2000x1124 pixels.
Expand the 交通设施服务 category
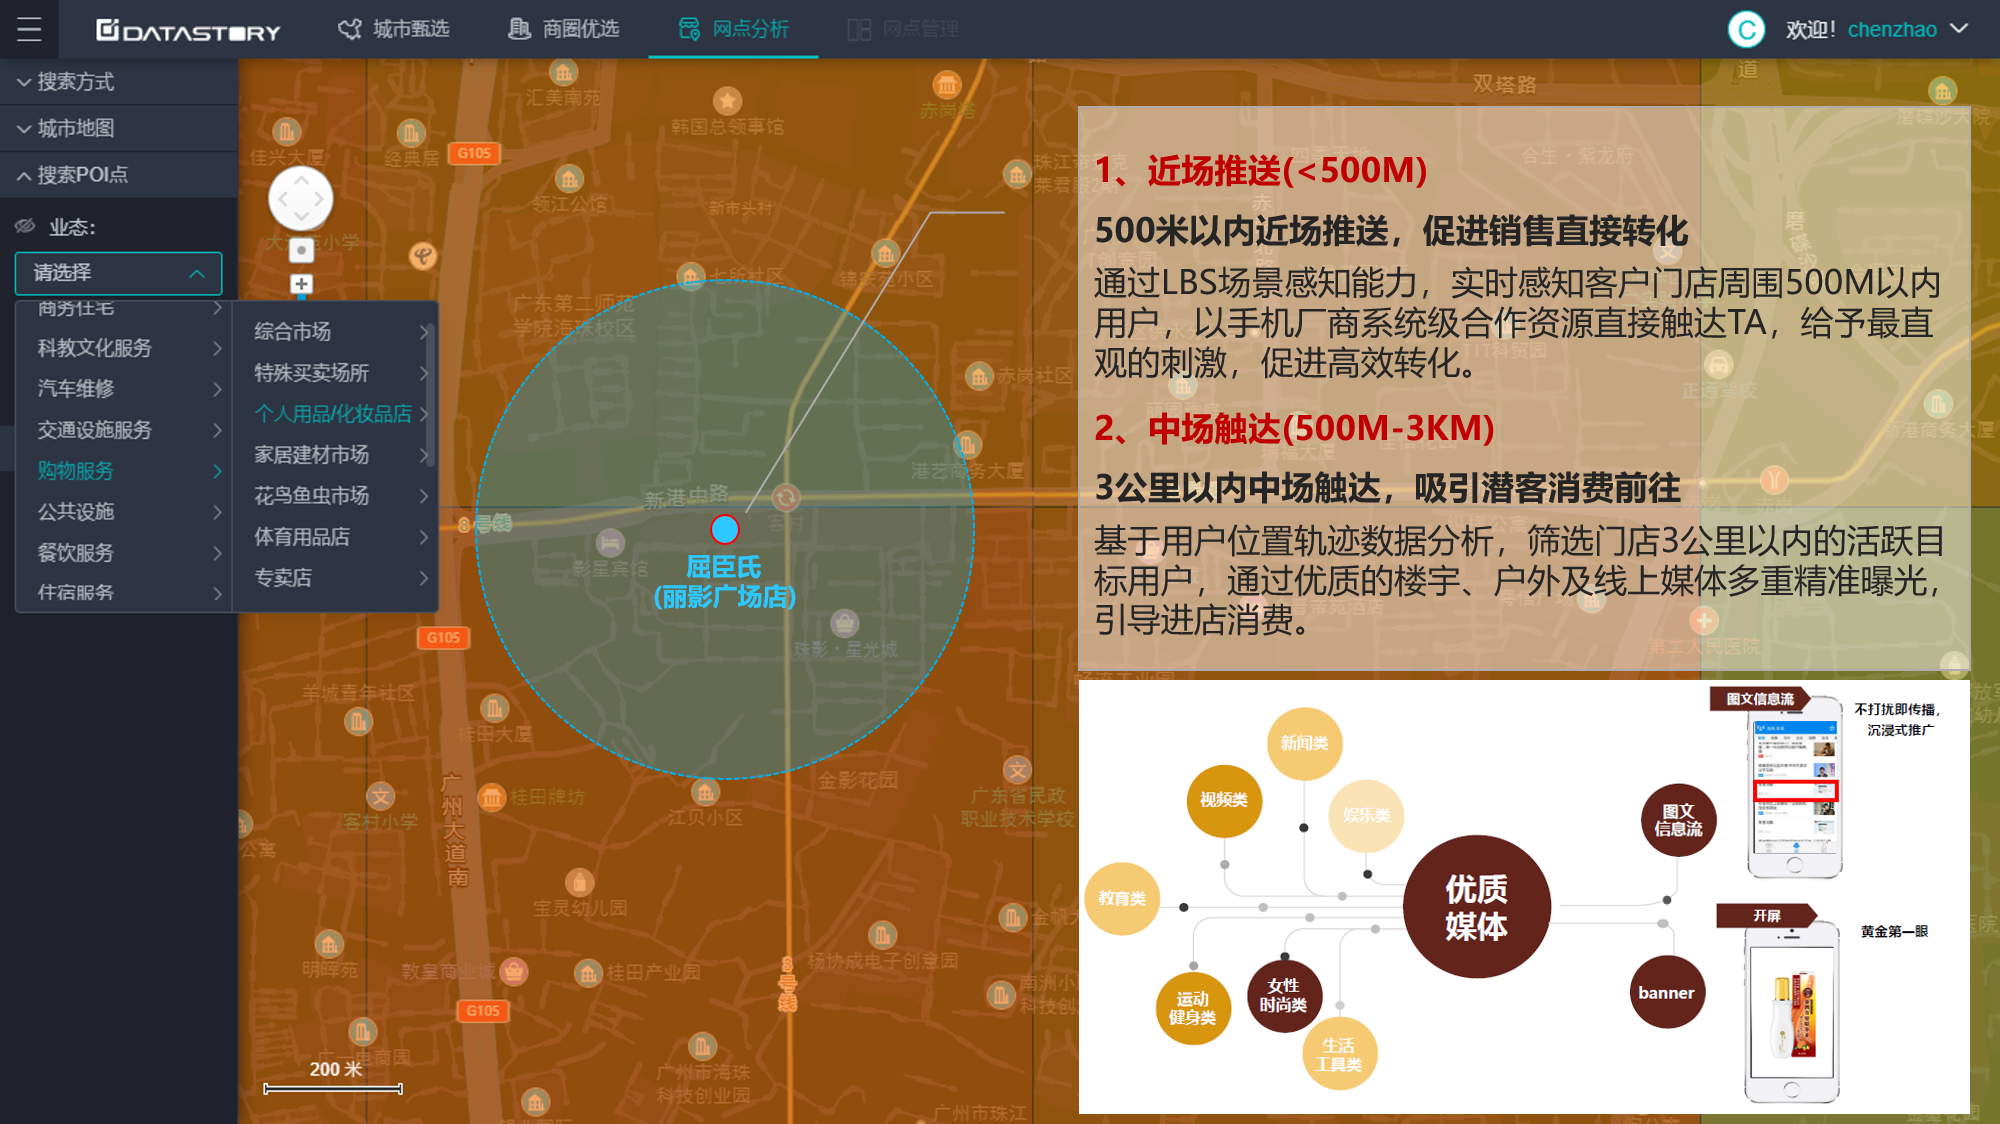(124, 430)
